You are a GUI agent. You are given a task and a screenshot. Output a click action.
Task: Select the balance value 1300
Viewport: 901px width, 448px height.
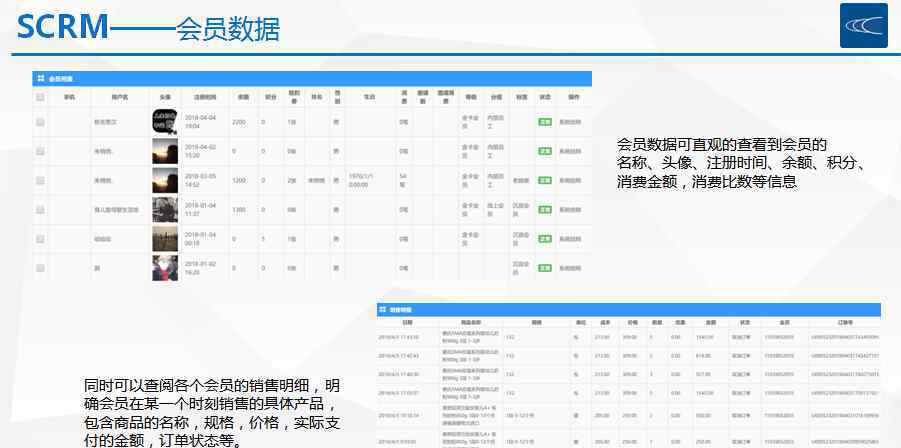[238, 210]
